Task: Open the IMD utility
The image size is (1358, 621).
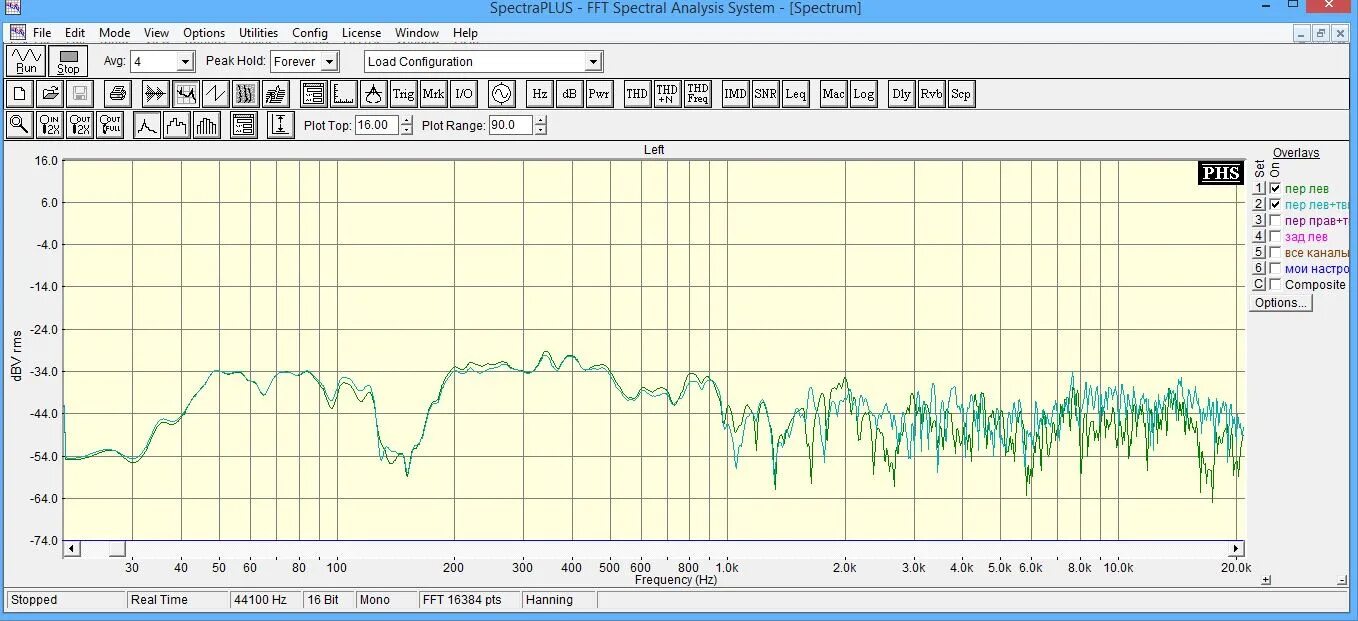Action: pos(735,94)
